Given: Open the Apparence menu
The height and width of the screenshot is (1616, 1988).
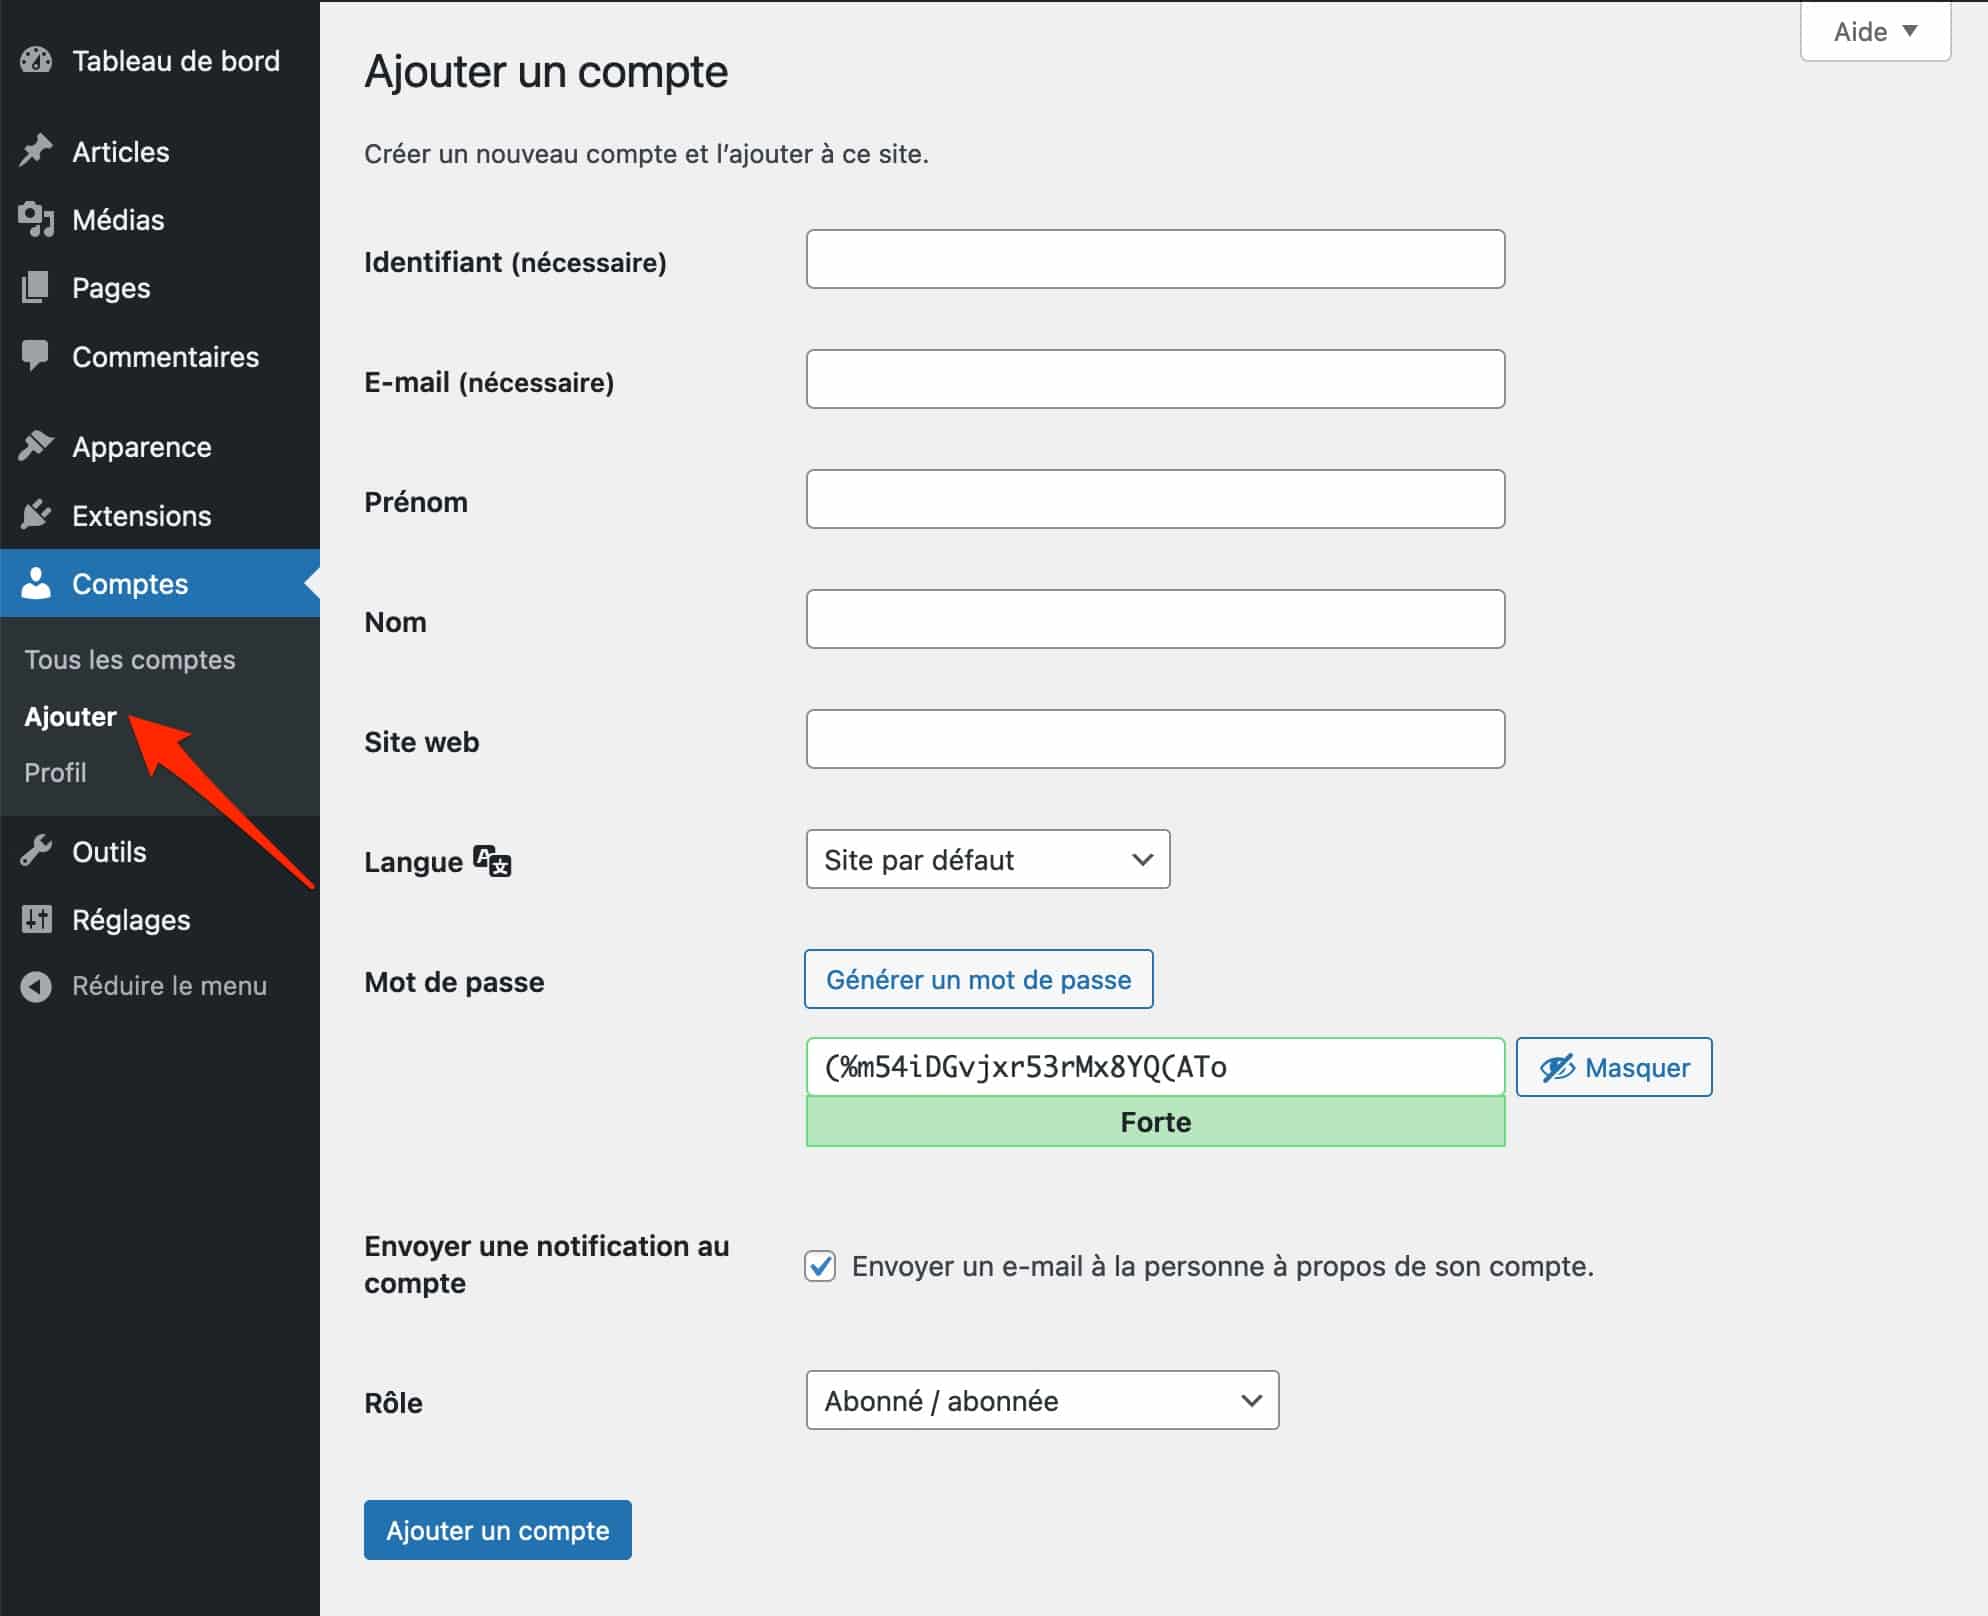Looking at the screenshot, I should click(x=160, y=446).
